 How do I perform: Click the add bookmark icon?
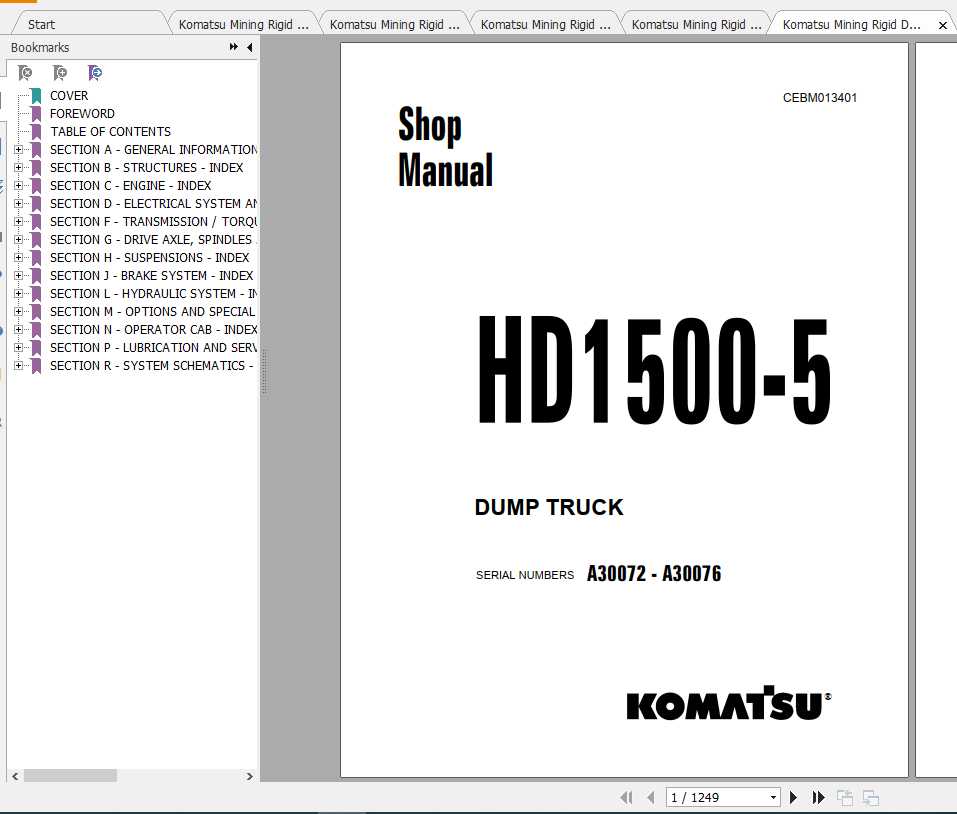point(60,73)
